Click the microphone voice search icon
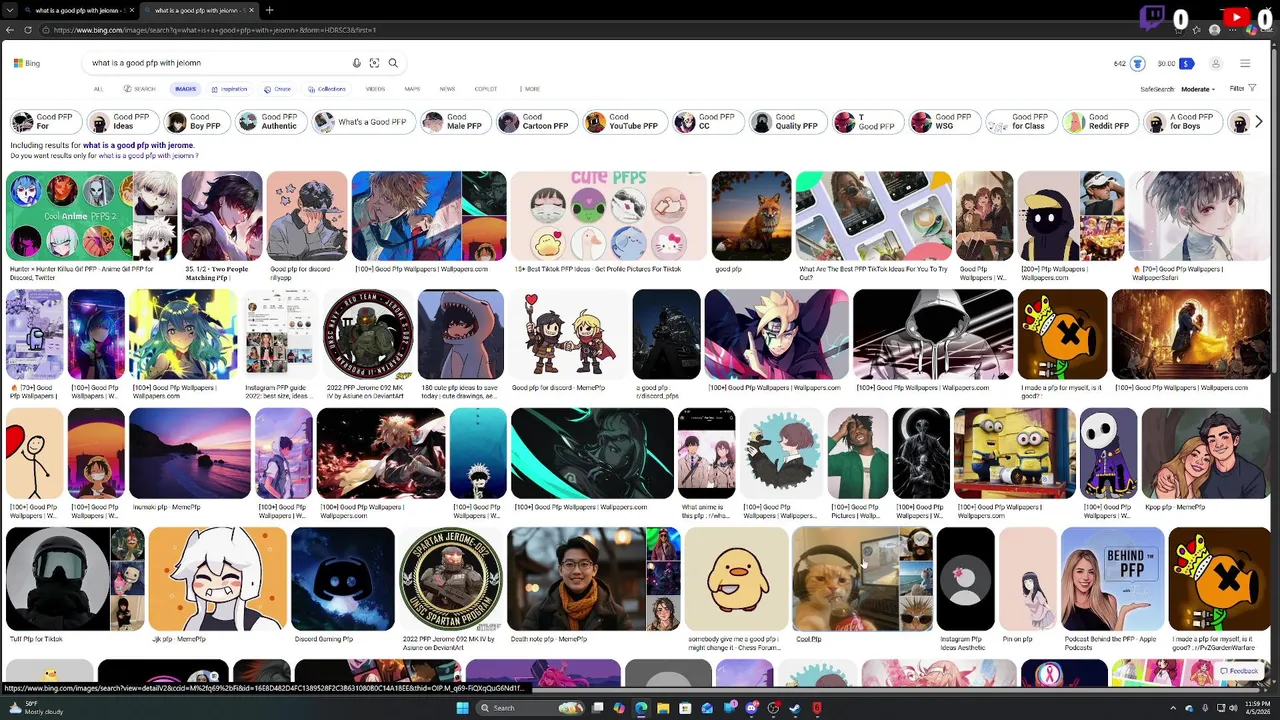 [x=356, y=63]
